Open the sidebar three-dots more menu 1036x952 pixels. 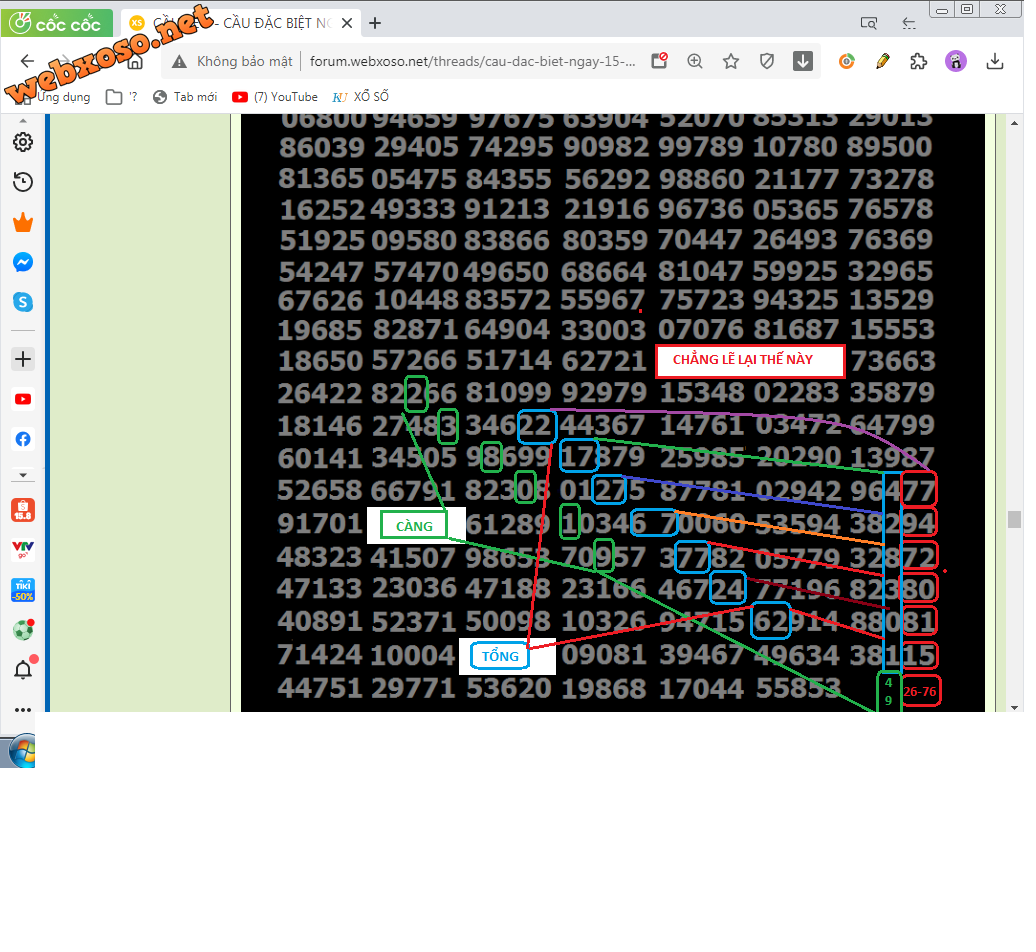tap(23, 710)
